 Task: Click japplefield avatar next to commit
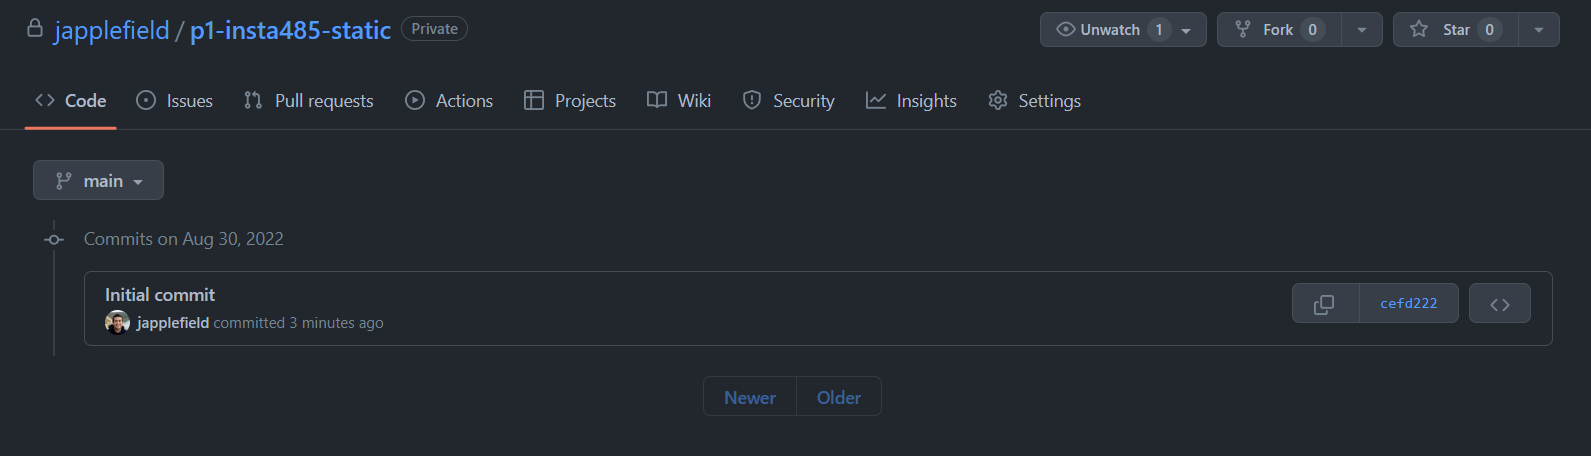(117, 322)
